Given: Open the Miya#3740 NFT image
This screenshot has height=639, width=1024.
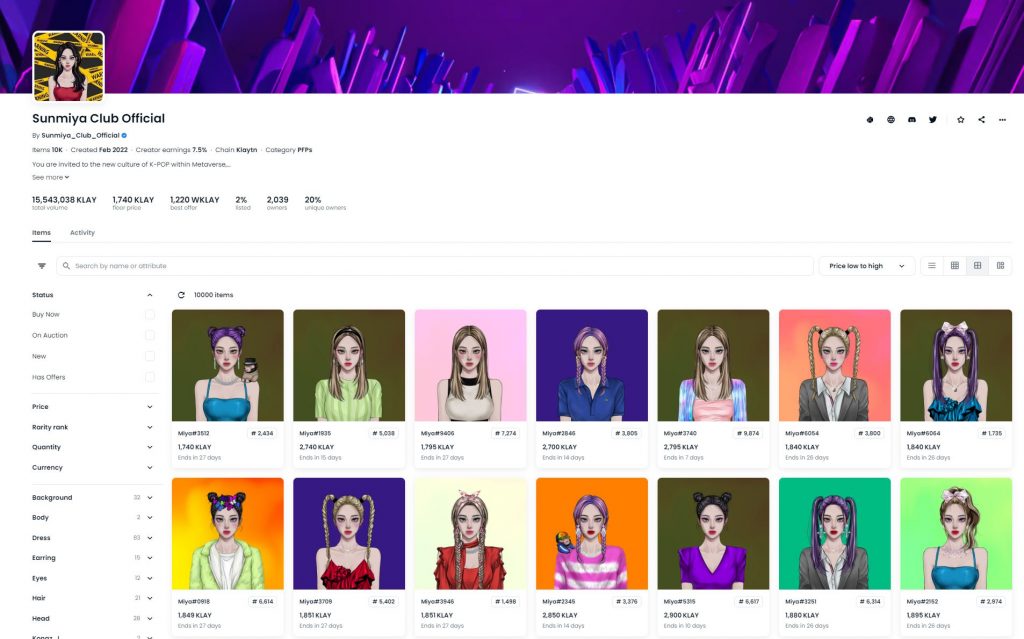Looking at the screenshot, I should [x=714, y=365].
